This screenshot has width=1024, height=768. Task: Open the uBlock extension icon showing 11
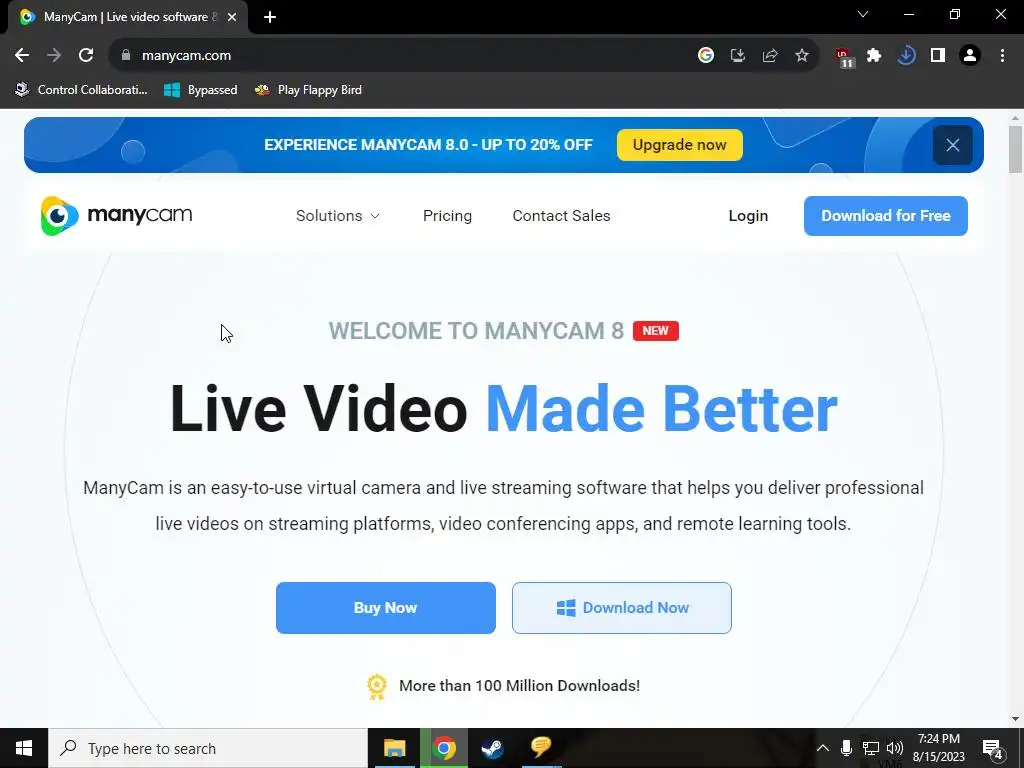click(844, 57)
